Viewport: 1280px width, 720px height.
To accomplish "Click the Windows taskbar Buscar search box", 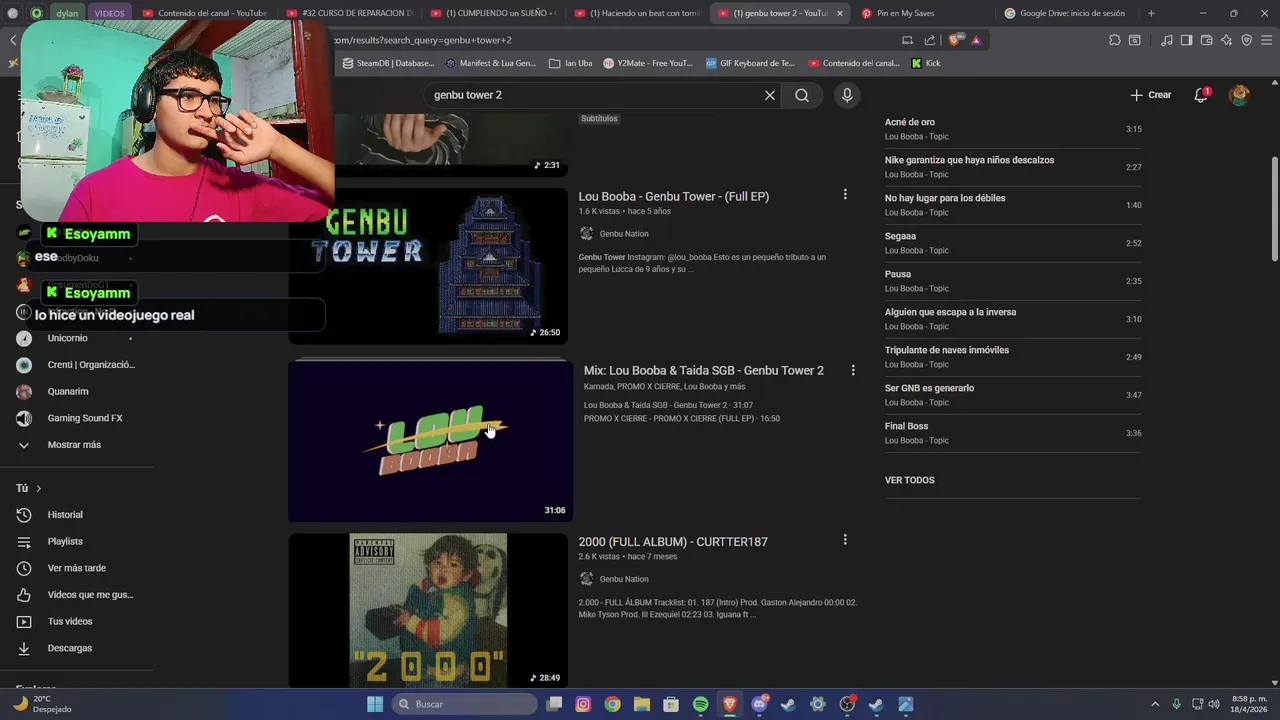I will coord(464,704).
